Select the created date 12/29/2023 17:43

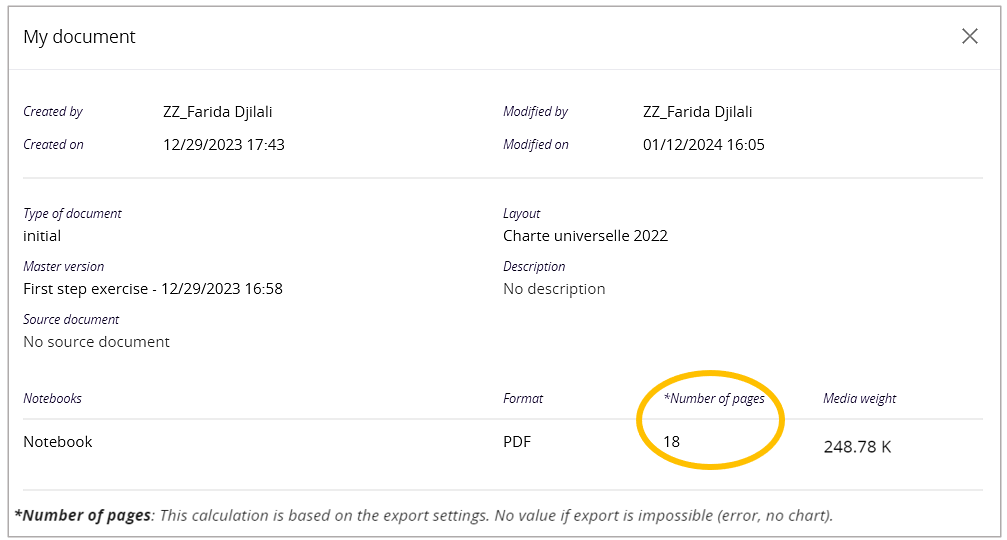point(224,145)
